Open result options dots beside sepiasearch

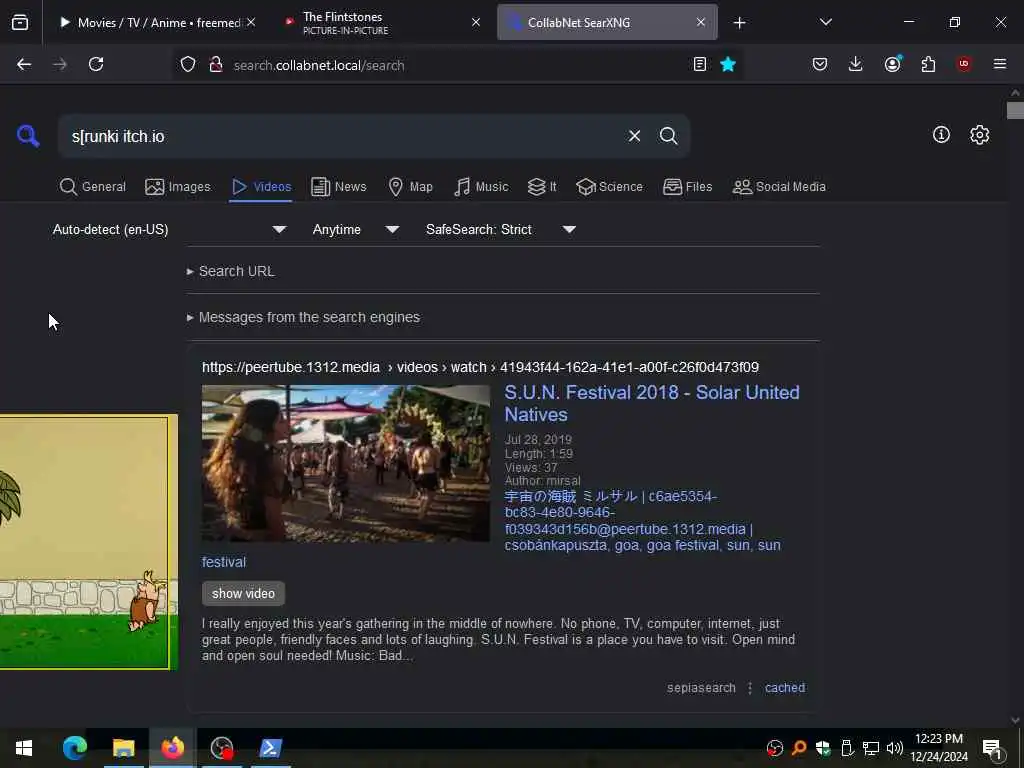pyautogui.click(x=750, y=688)
